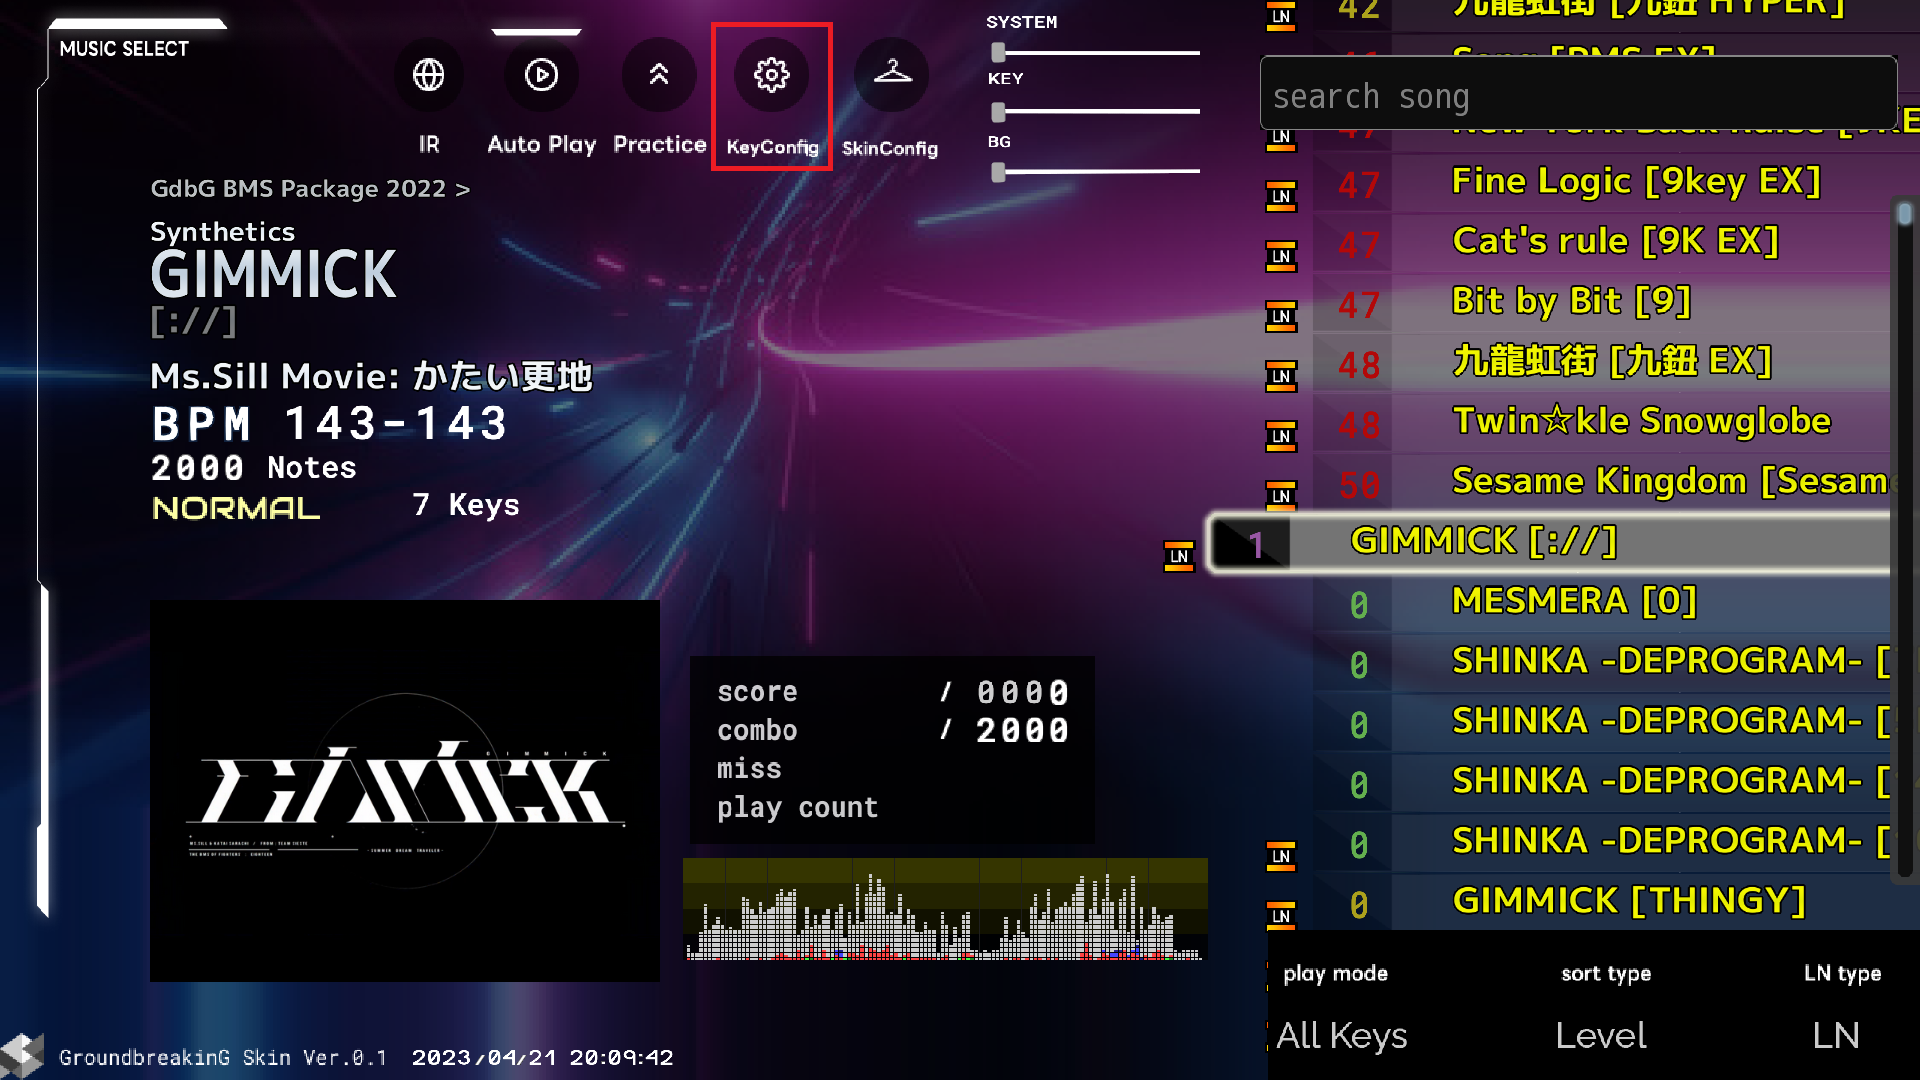Screen dimensions: 1920x1080
Task: Change play mode All Keys option
Action: [x=1341, y=1035]
